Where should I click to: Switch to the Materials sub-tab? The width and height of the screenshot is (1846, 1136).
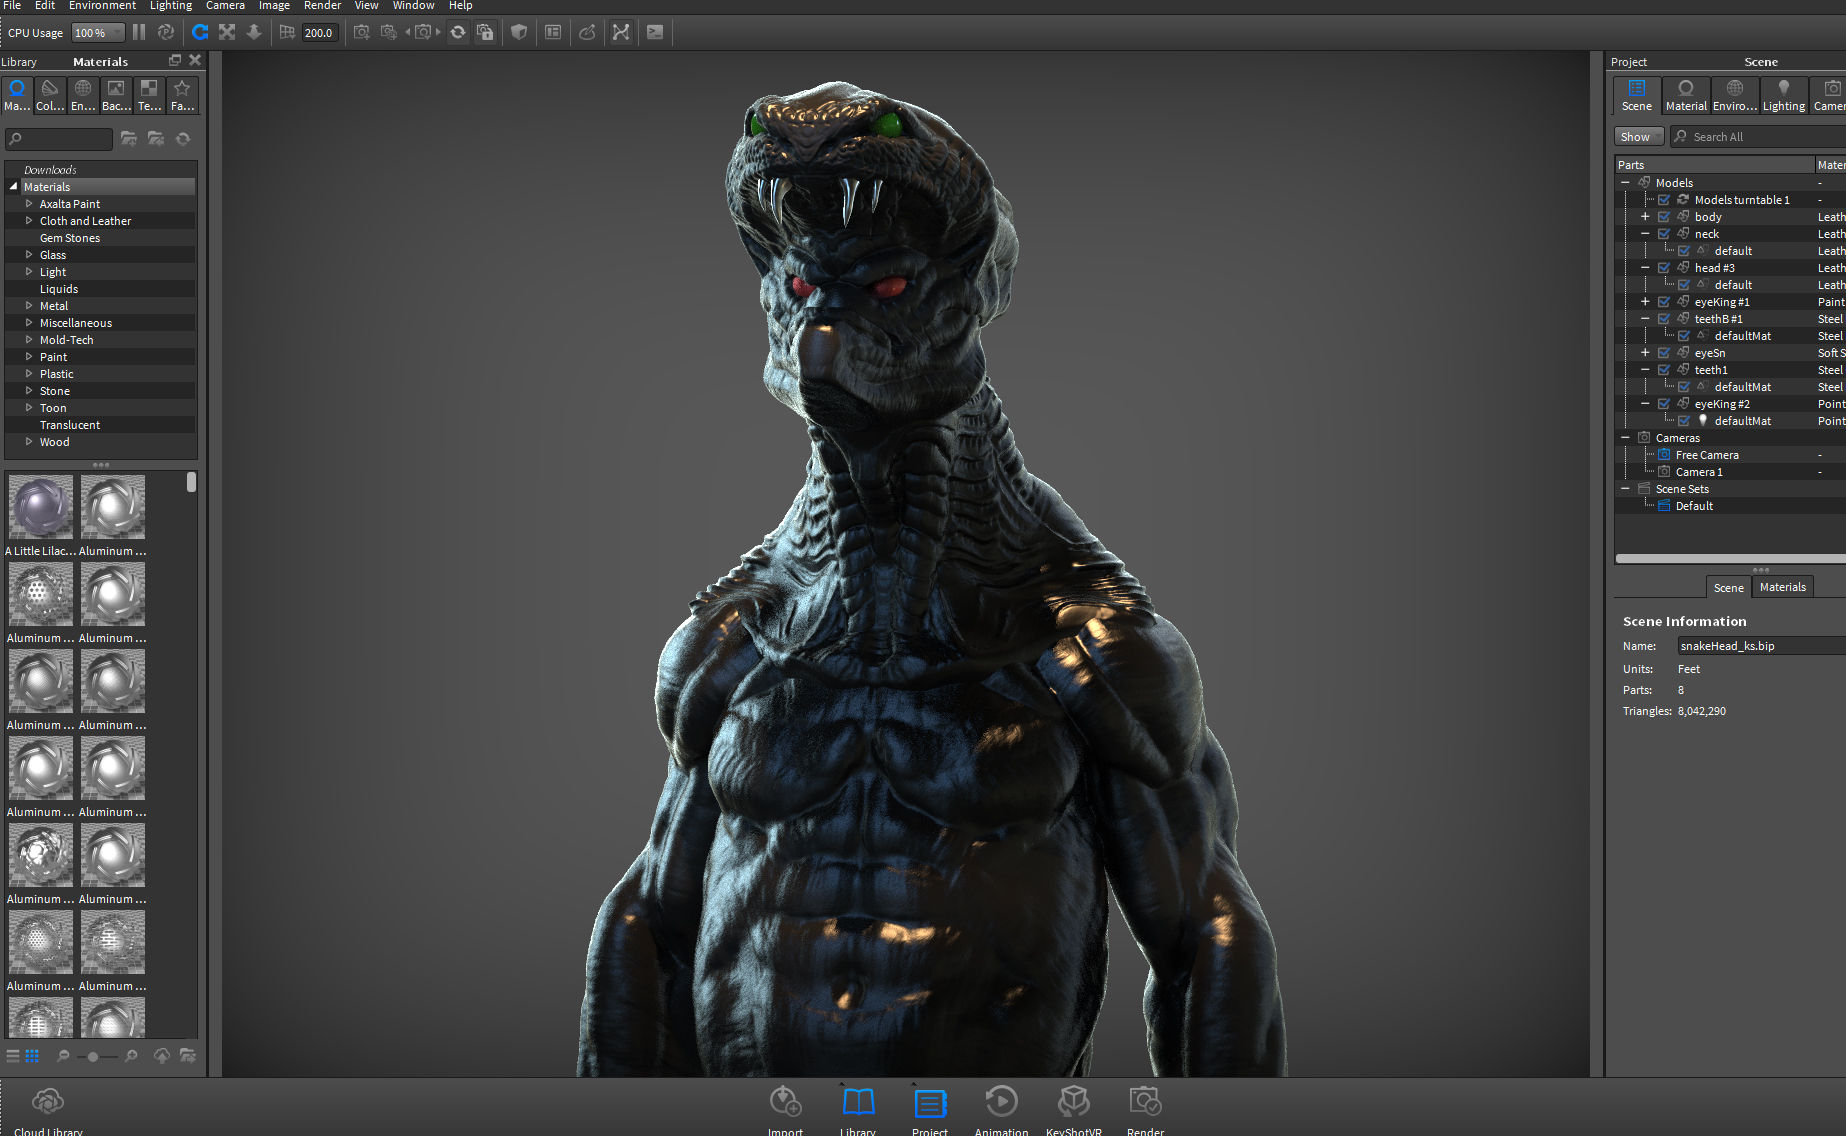(x=1782, y=587)
